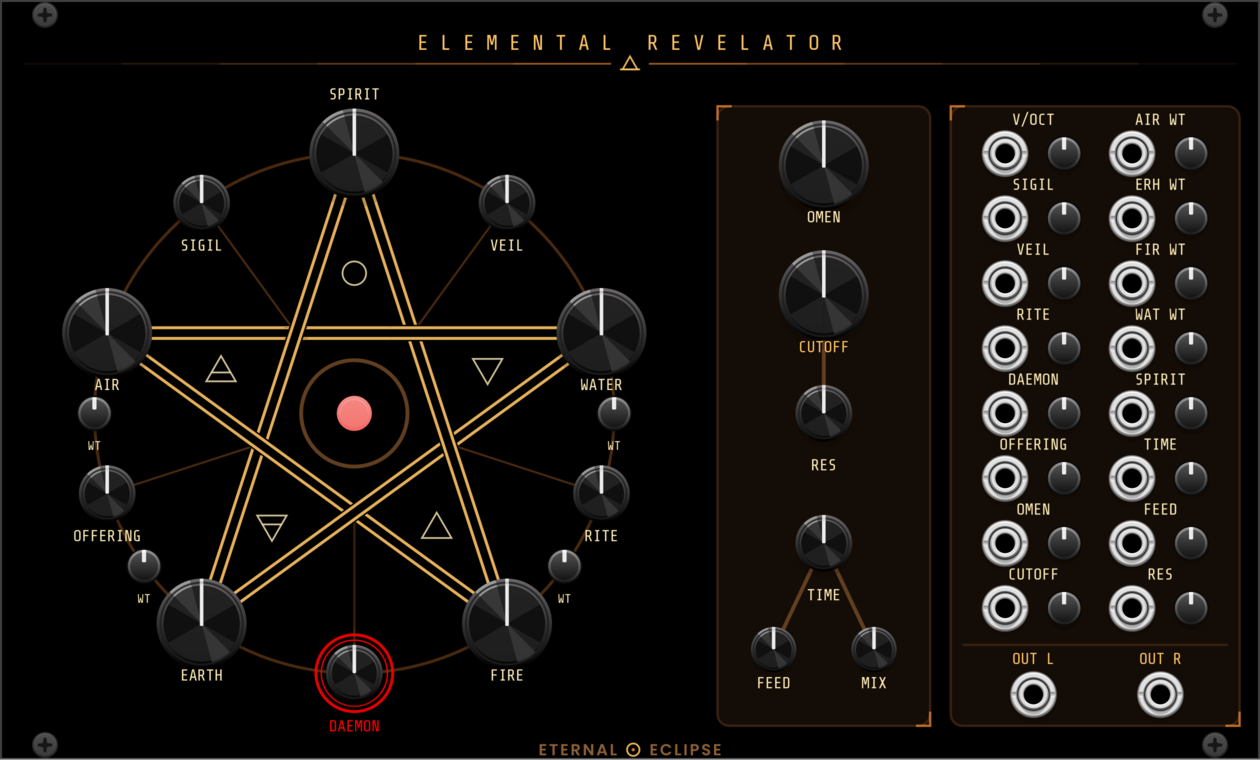Click the RITE input jack

(x=1005, y=349)
